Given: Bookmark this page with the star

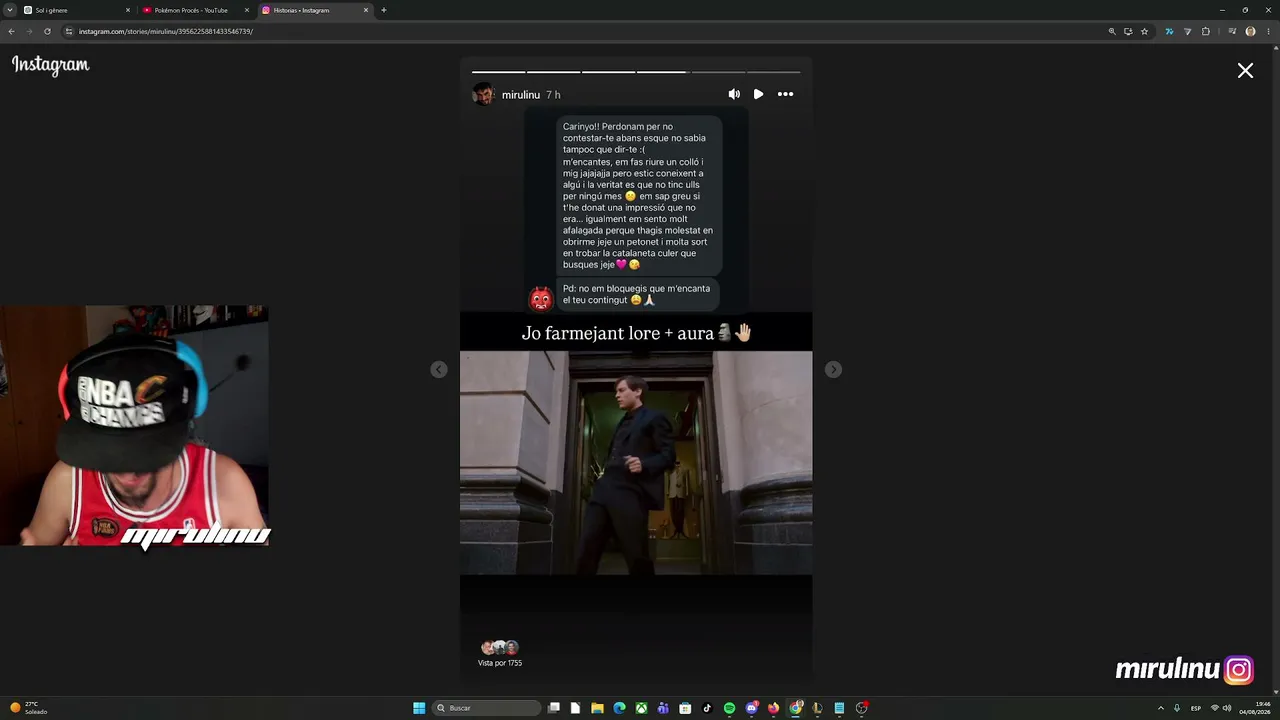Looking at the screenshot, I should [x=1145, y=31].
